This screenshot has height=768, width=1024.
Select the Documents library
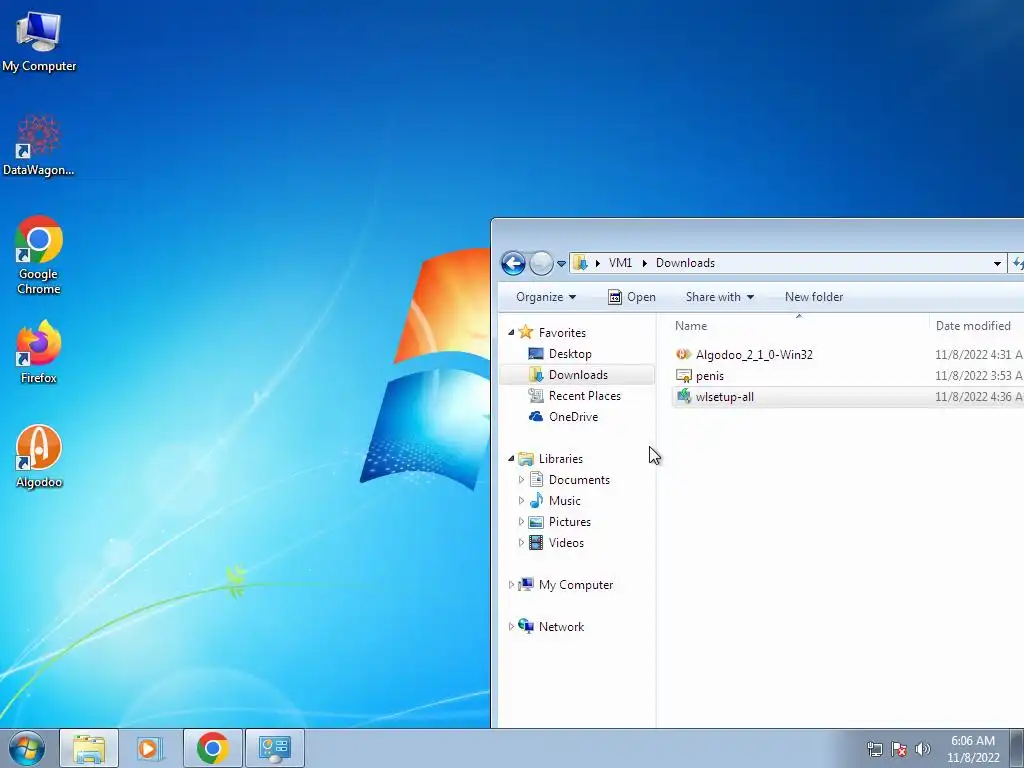click(579, 480)
